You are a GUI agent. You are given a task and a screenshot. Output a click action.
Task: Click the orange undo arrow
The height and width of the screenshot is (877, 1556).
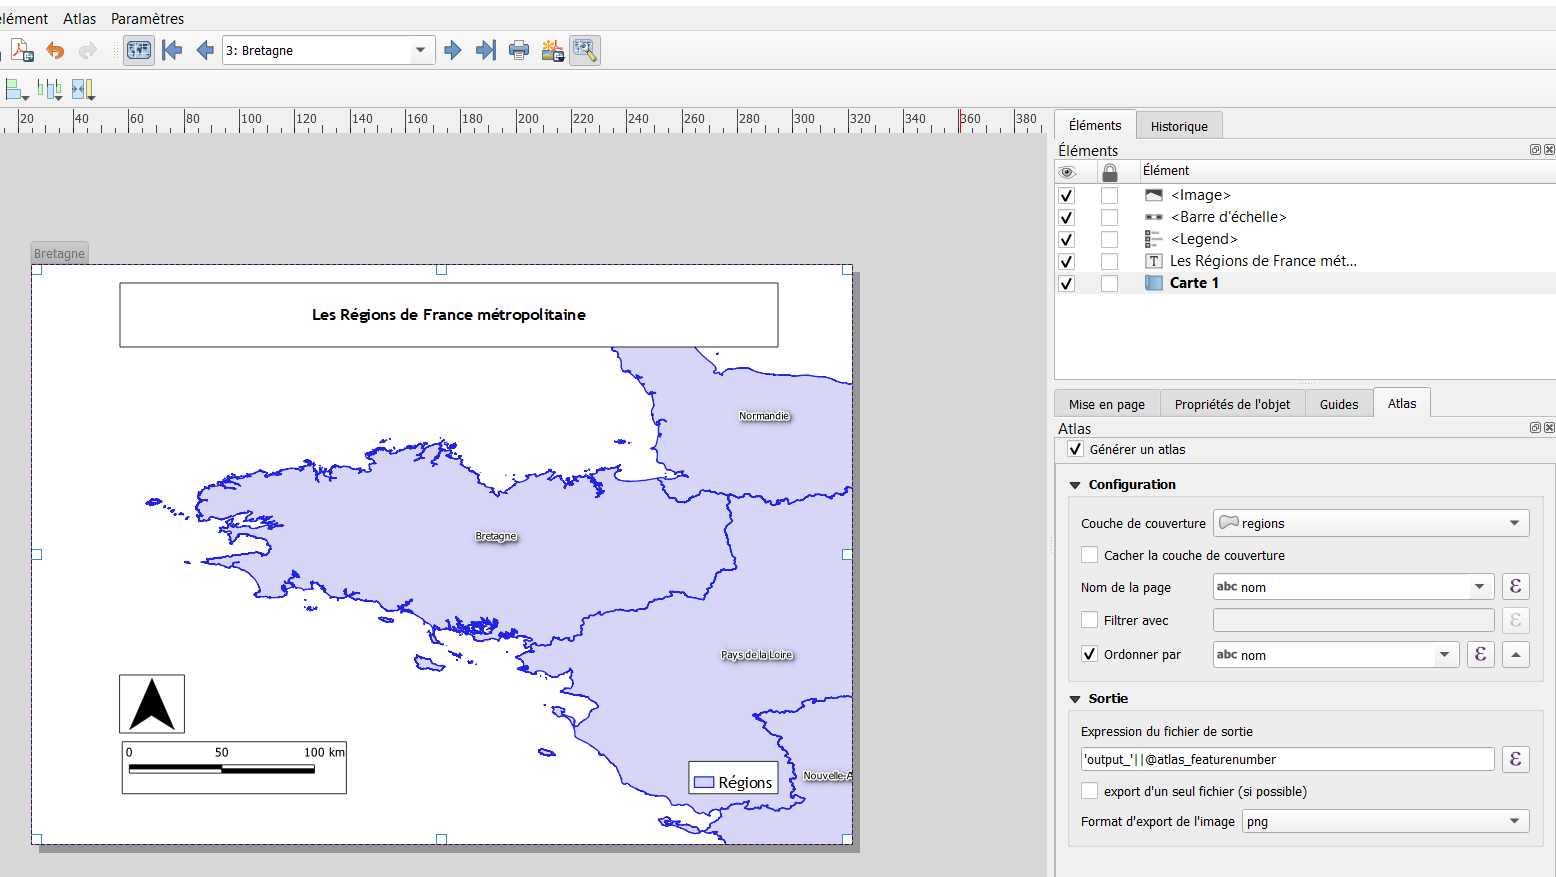pyautogui.click(x=55, y=50)
